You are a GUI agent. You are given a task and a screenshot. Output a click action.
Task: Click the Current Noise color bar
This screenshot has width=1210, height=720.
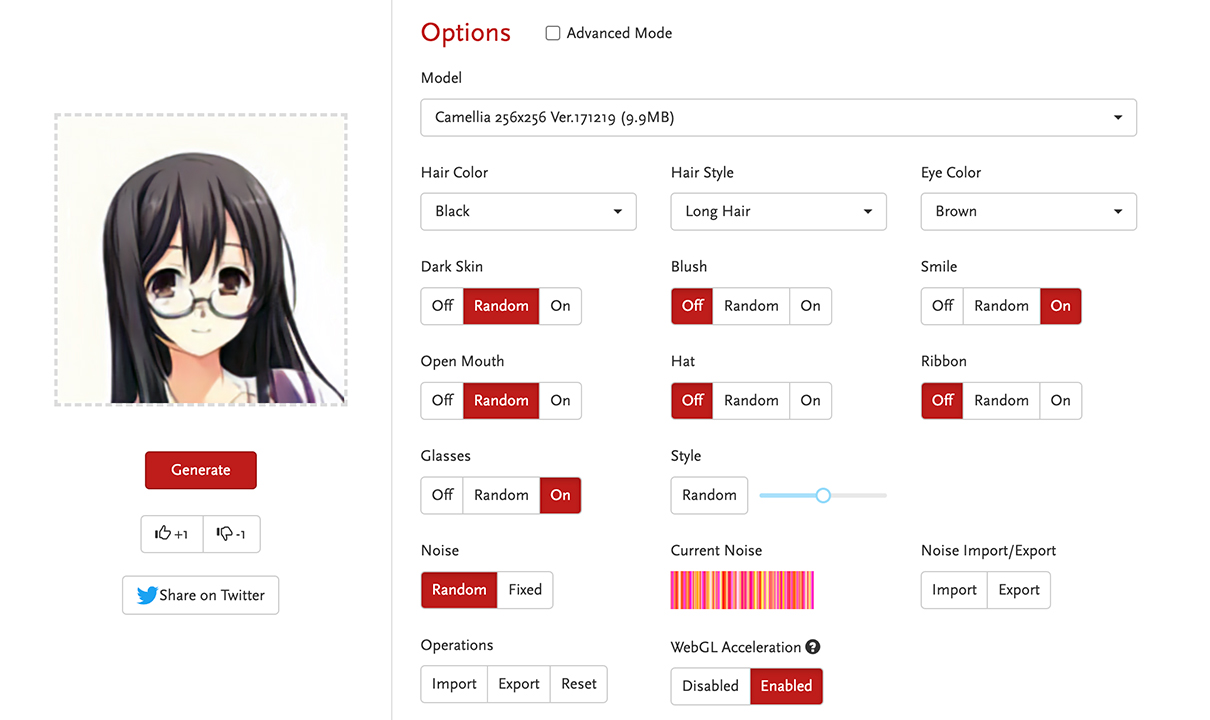pos(742,590)
